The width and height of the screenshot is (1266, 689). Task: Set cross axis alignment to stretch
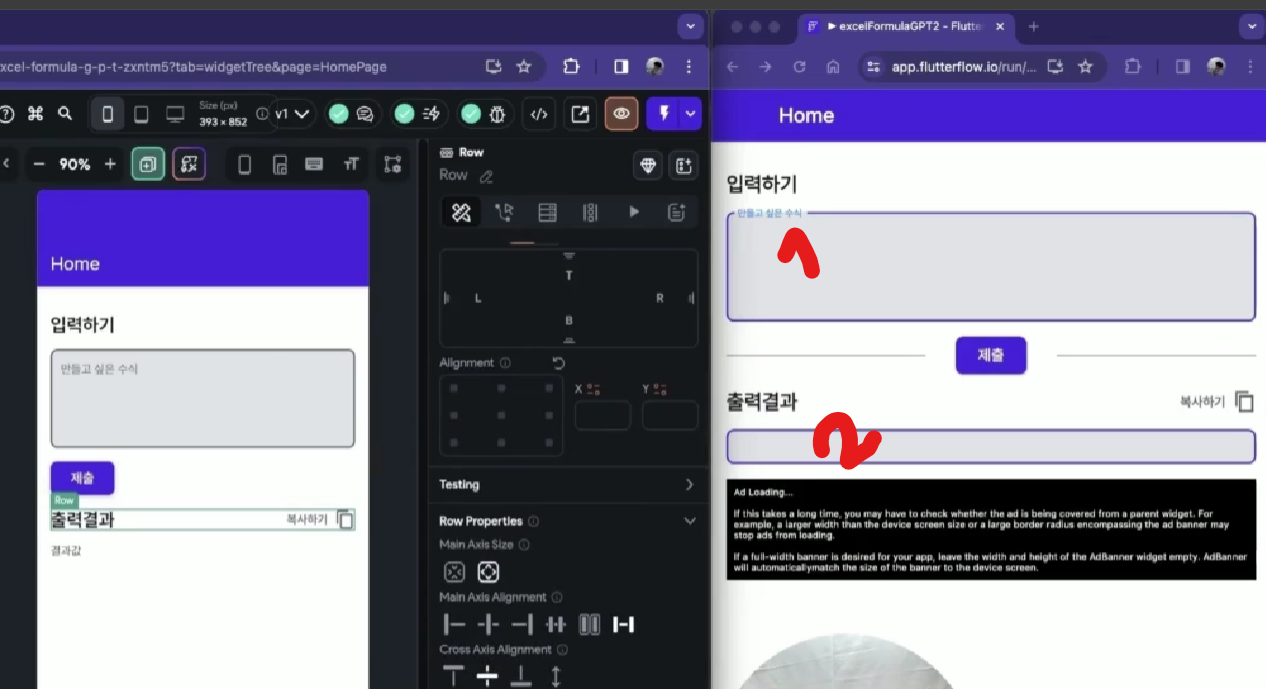[x=556, y=677]
